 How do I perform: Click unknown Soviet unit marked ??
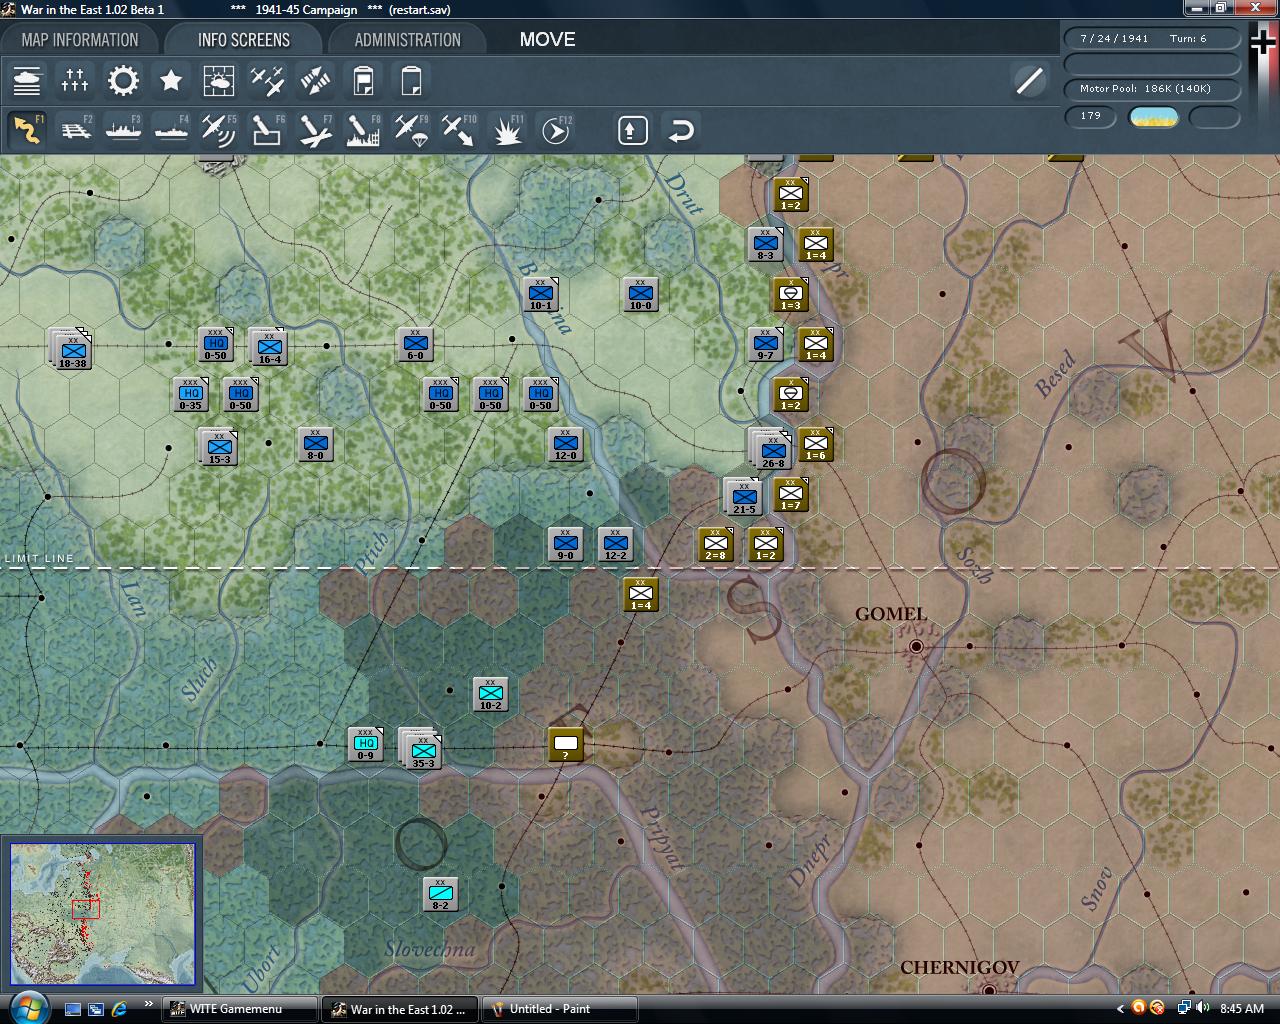(566, 744)
